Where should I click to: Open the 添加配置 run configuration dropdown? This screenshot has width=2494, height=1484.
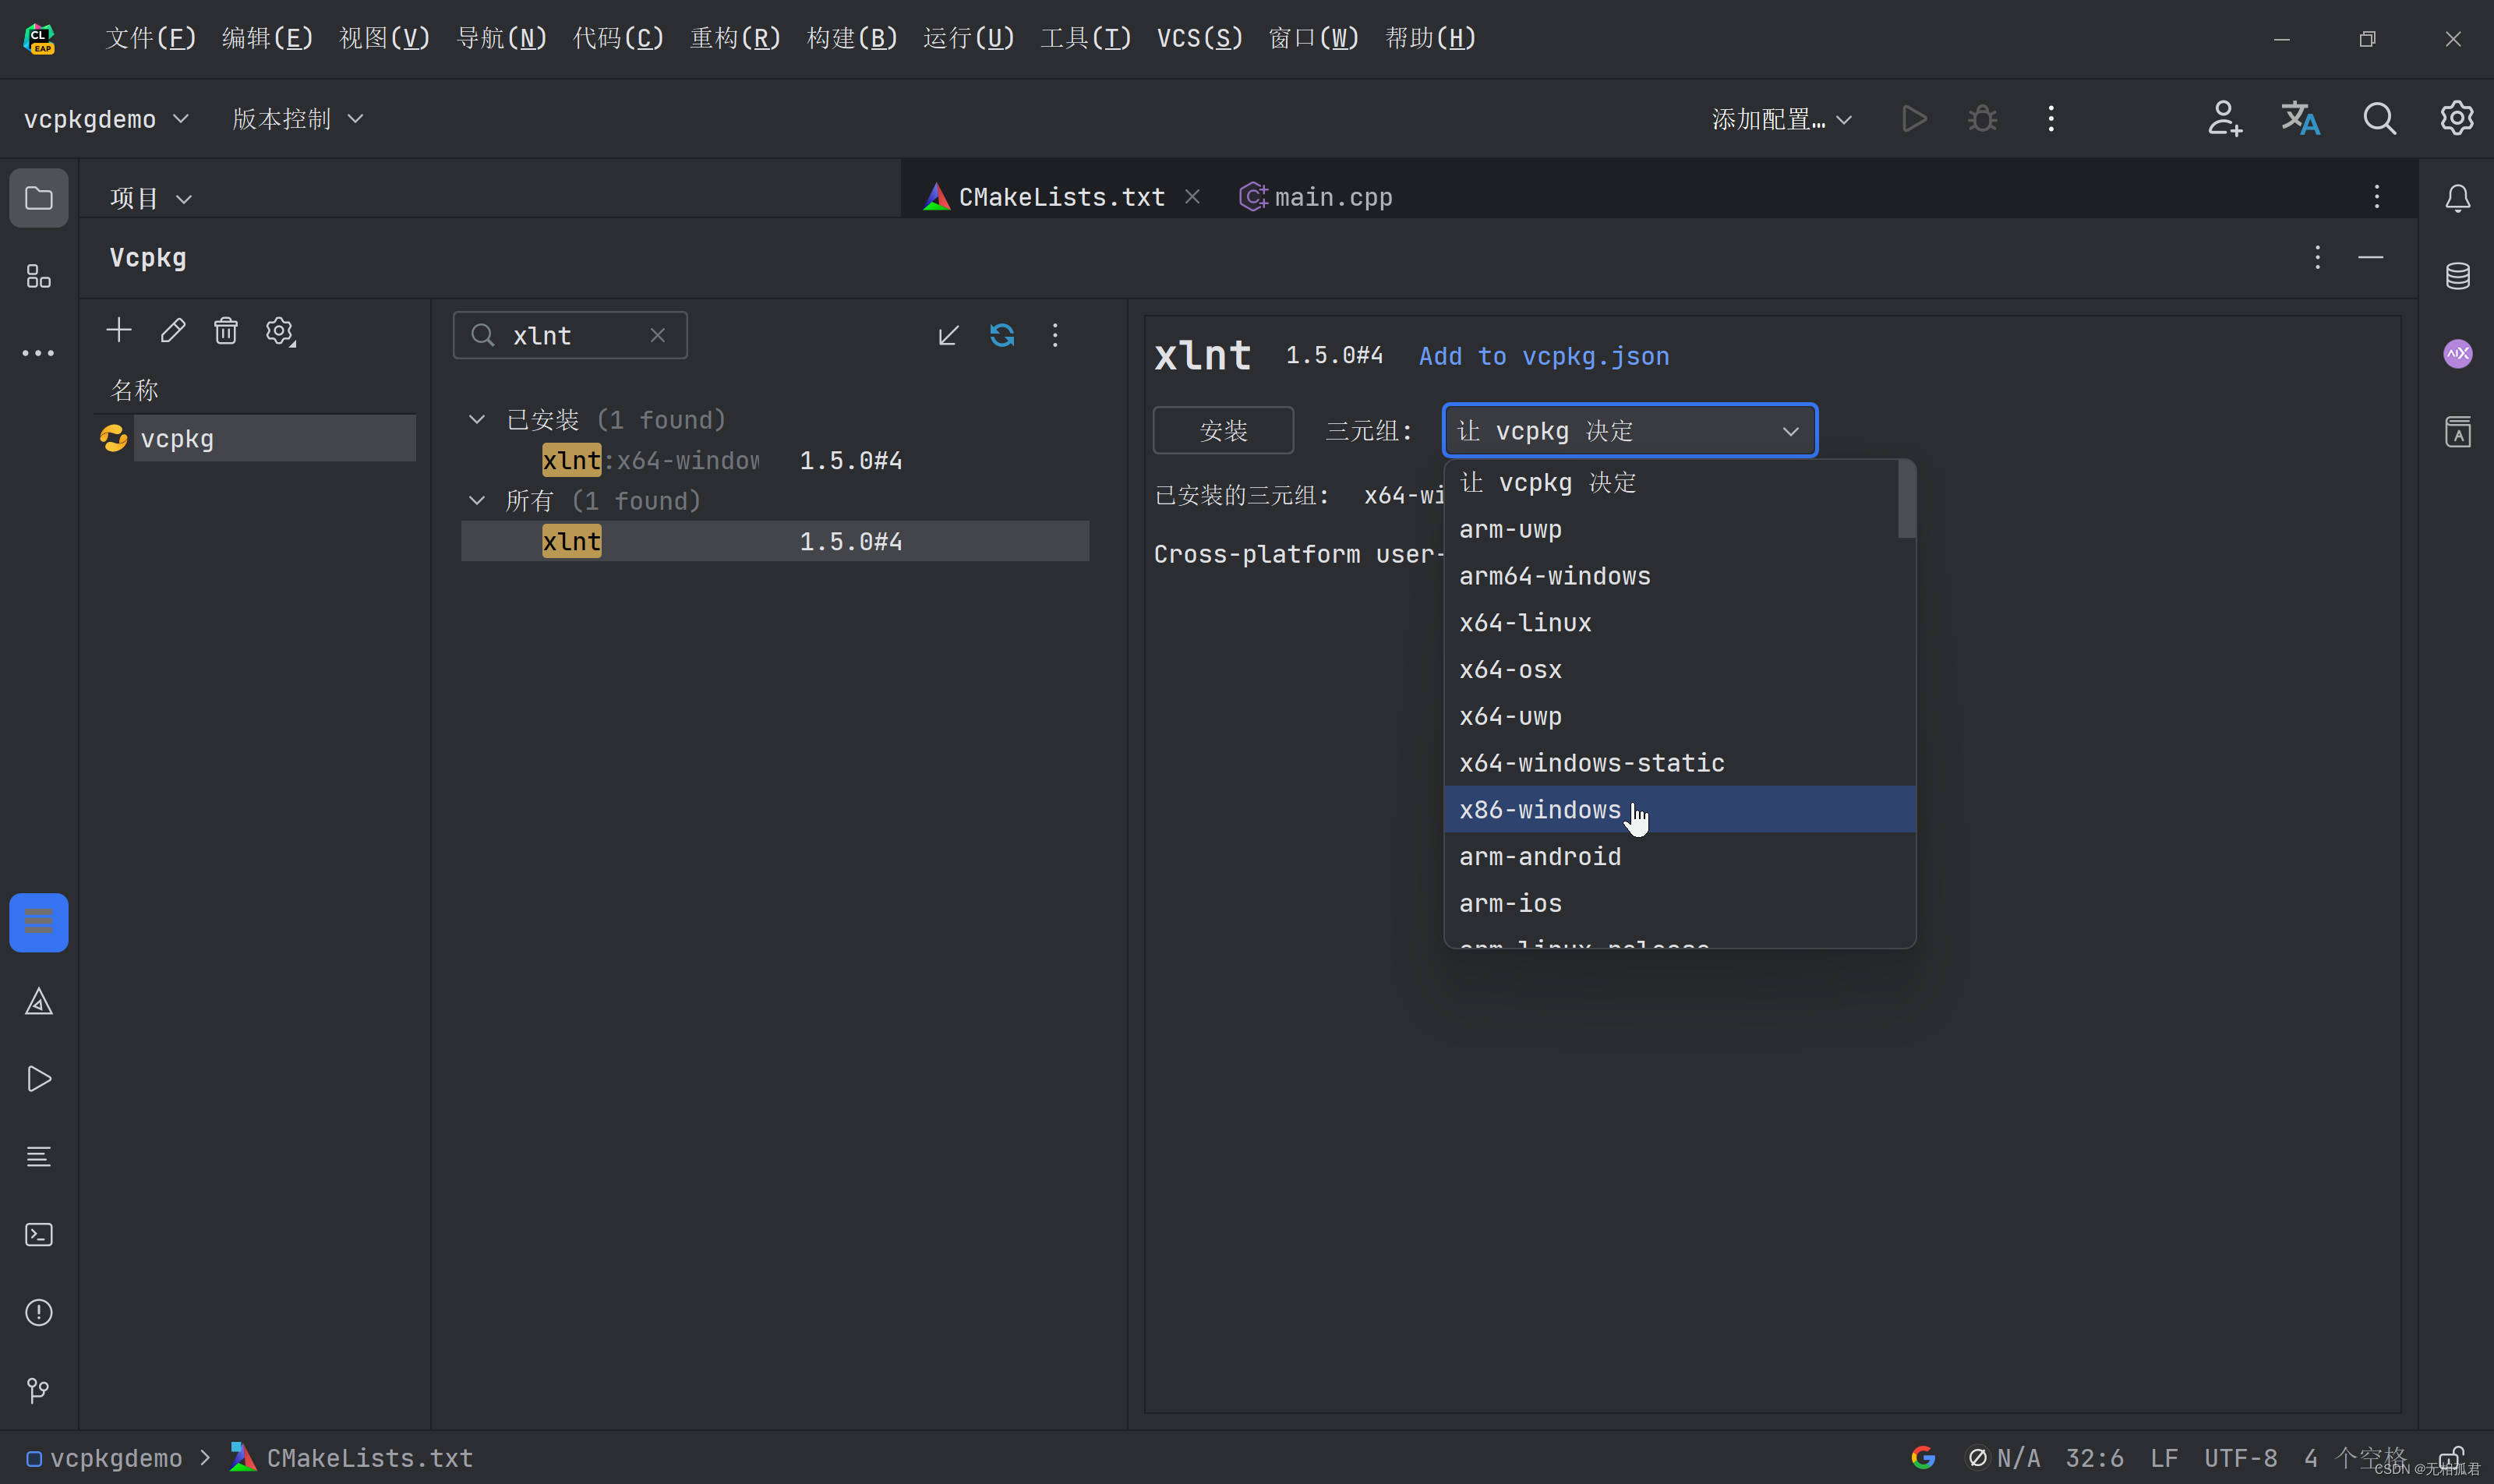[x=1782, y=119]
